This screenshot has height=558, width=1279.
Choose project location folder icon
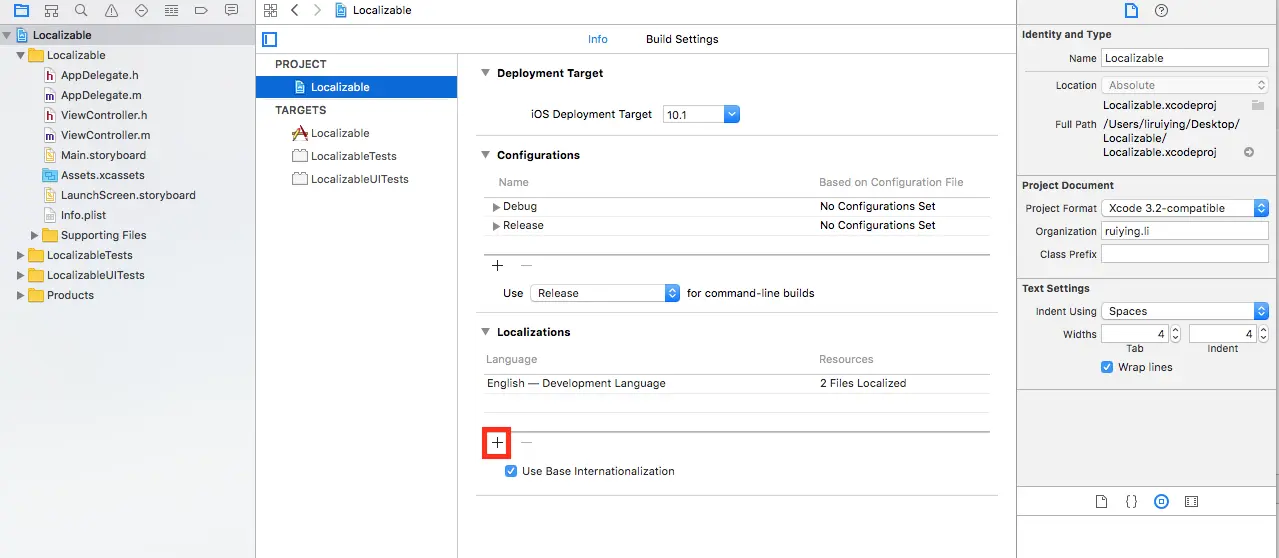click(x=1258, y=105)
